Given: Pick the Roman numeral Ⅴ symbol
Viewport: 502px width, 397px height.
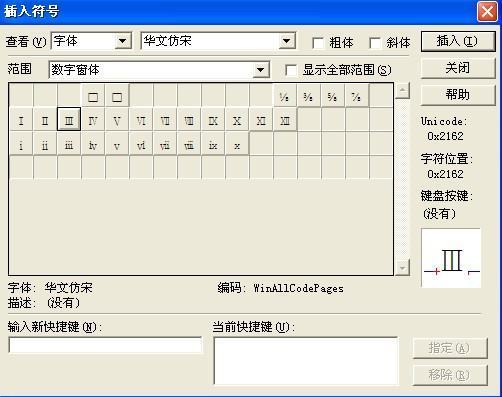Looking at the screenshot, I should [117, 119].
